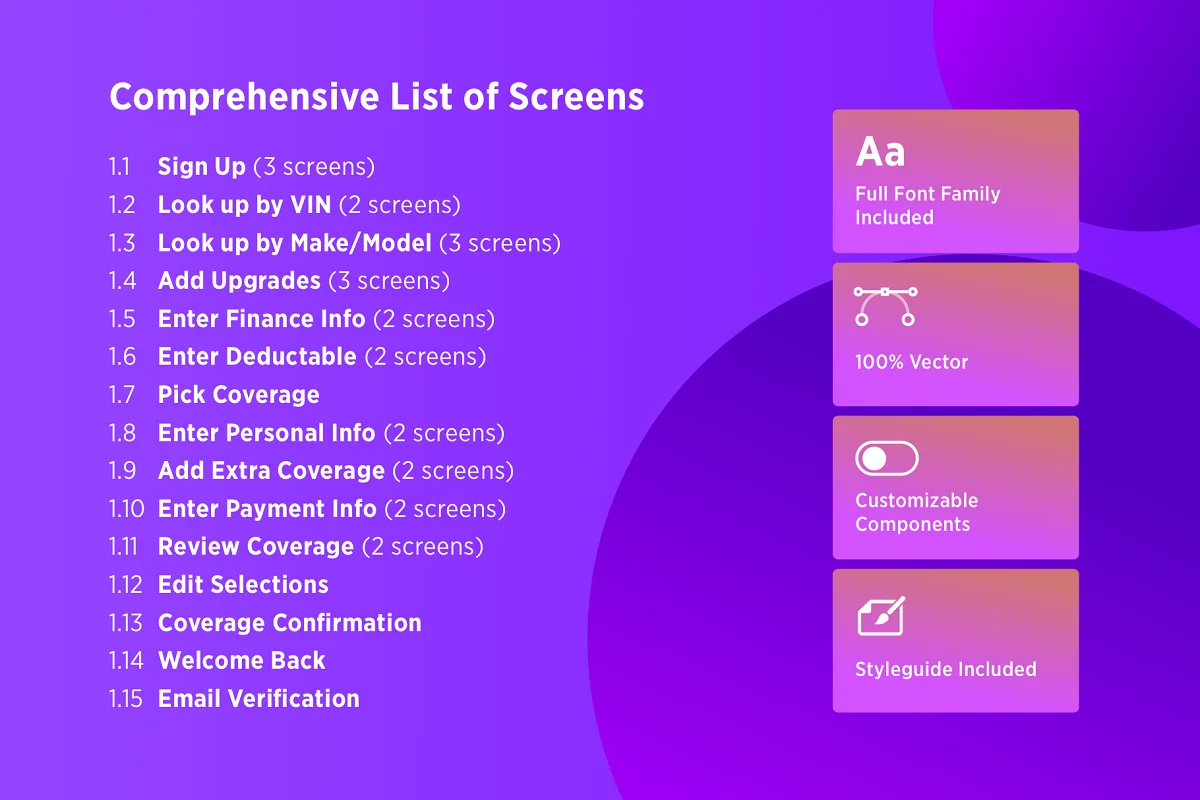Open the Coverage Confirmation item

pyautogui.click(x=289, y=623)
